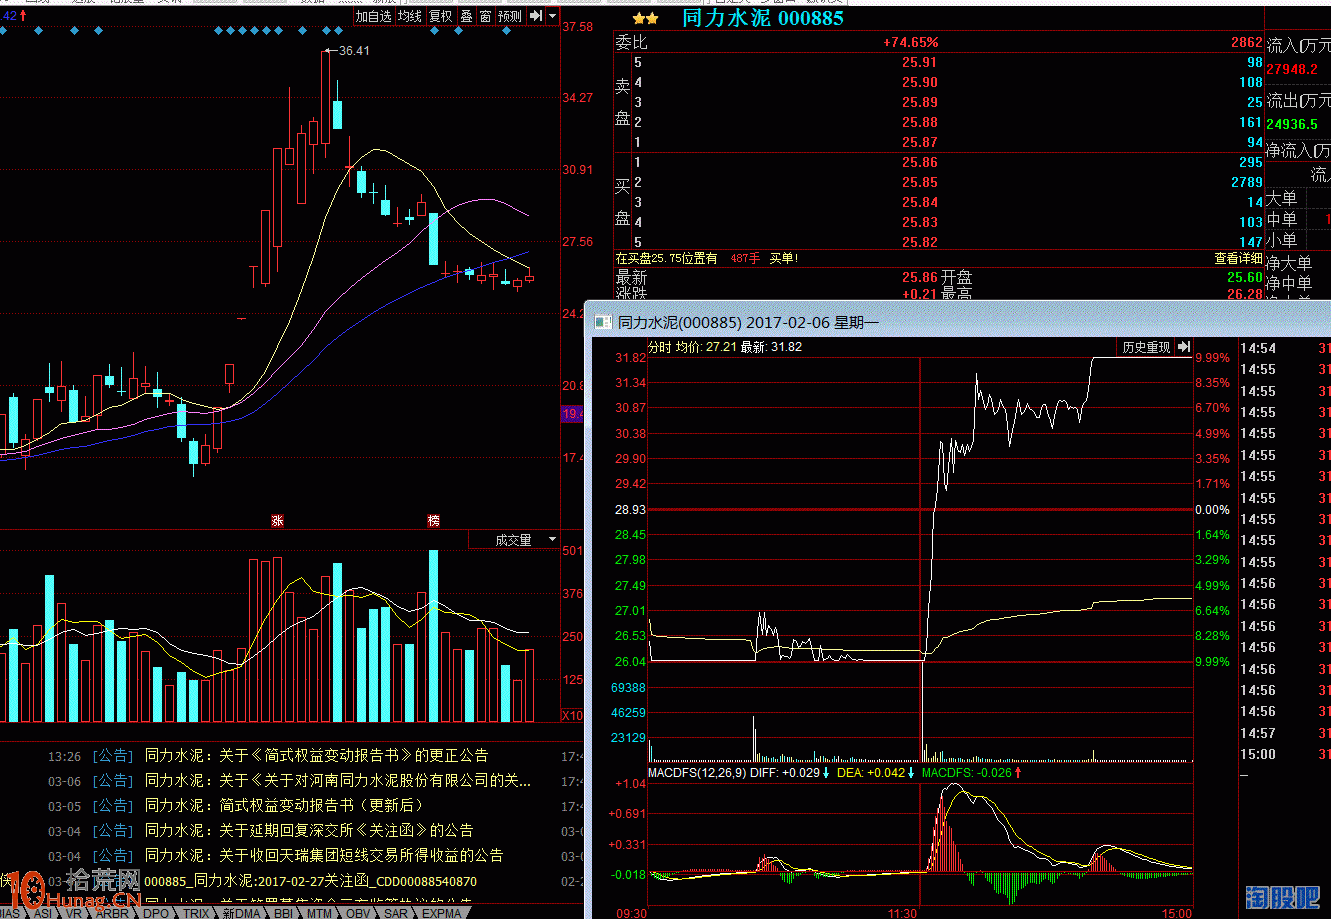The width and height of the screenshot is (1331, 919).
Task: Toggle the 叠 overlay option
Action: click(466, 16)
